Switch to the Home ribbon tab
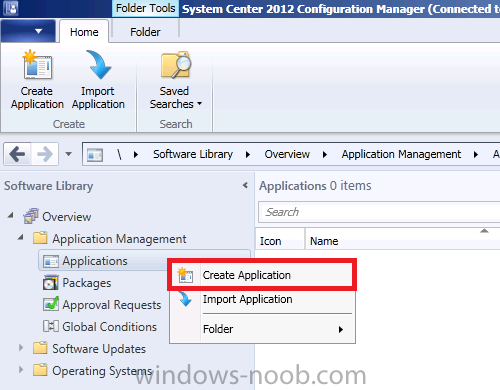The width and height of the screenshot is (500, 390). tap(84, 32)
